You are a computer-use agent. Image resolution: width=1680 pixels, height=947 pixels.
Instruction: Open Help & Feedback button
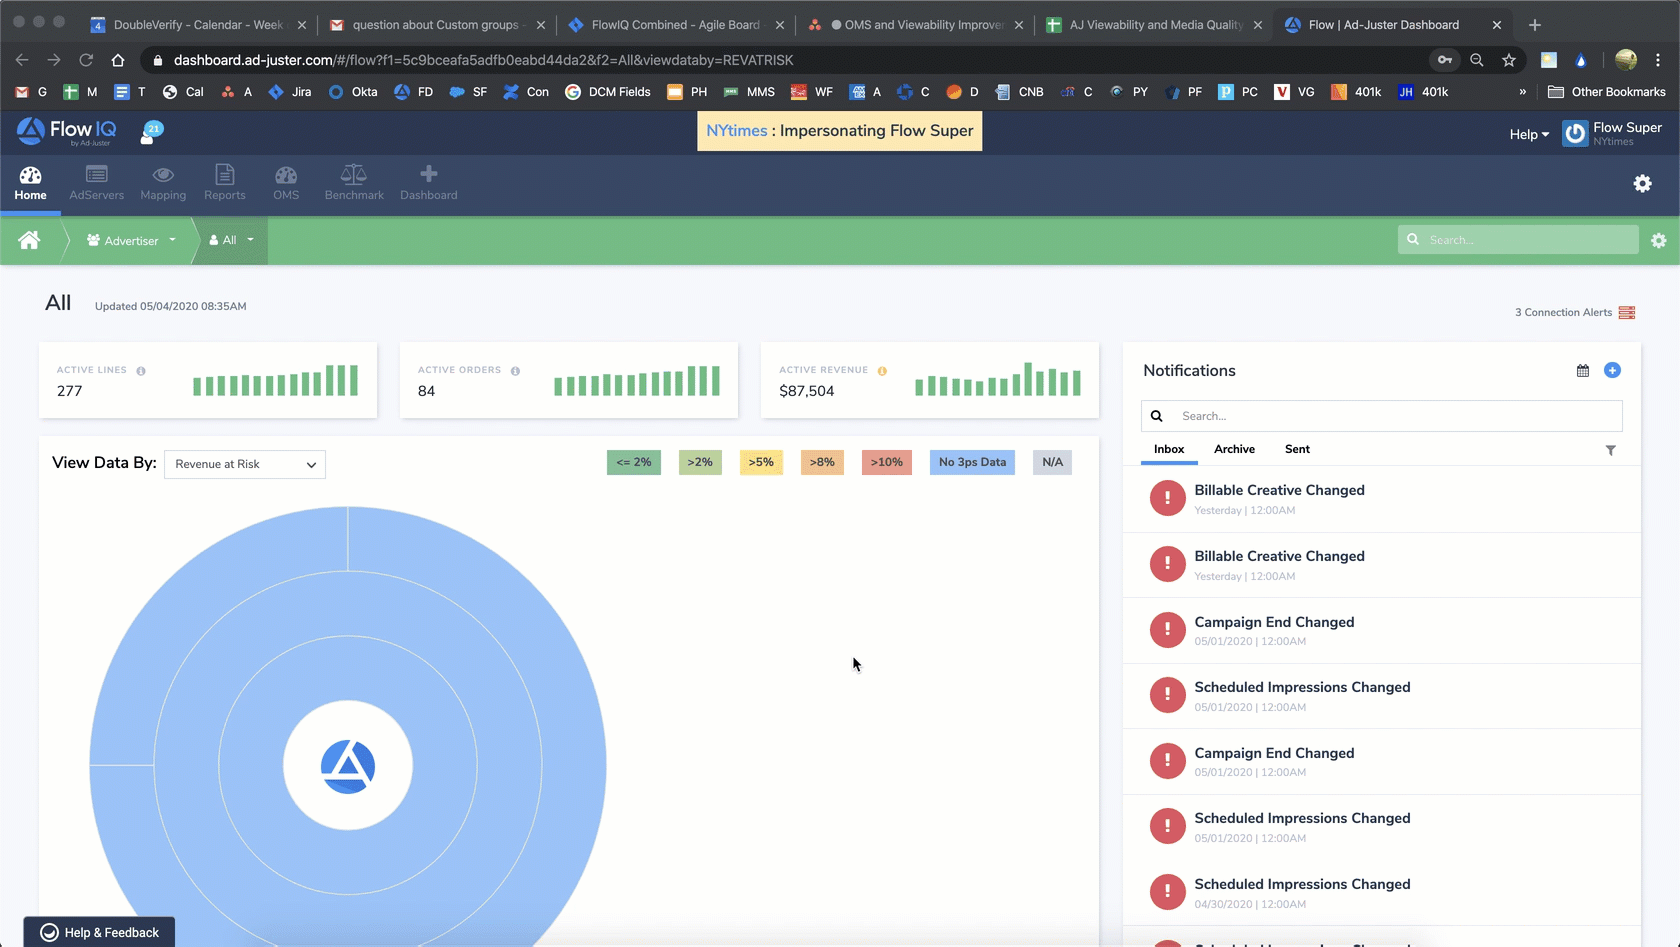point(99,932)
